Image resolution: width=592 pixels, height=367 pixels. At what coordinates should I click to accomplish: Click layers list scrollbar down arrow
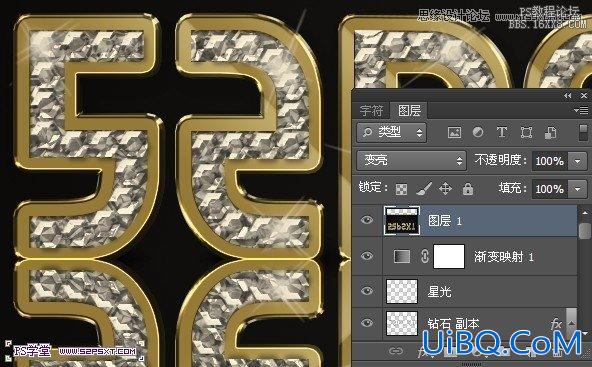coord(584,333)
